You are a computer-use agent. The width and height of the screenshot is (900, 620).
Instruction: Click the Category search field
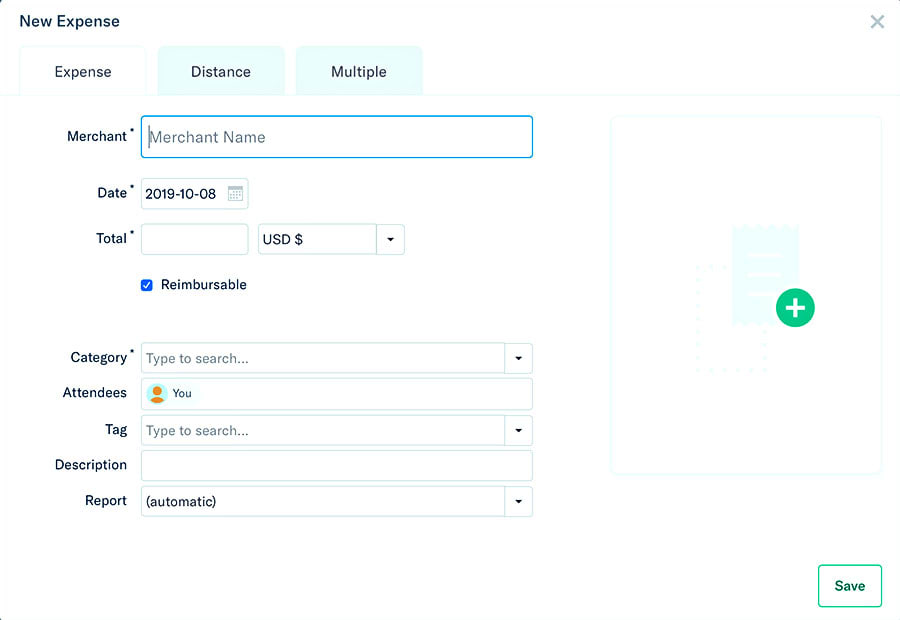pos(323,358)
